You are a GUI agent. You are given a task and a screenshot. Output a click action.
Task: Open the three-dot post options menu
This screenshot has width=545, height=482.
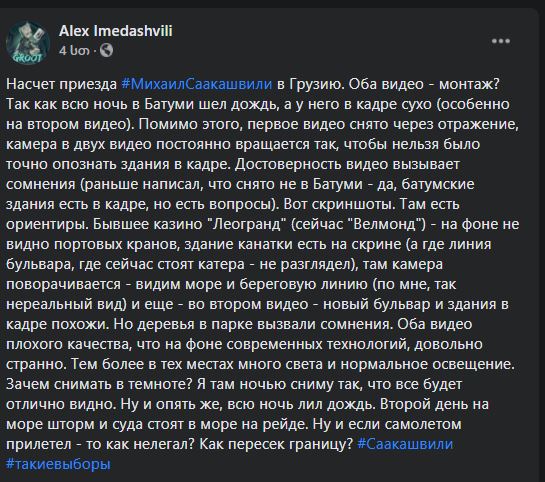pyautogui.click(x=501, y=41)
